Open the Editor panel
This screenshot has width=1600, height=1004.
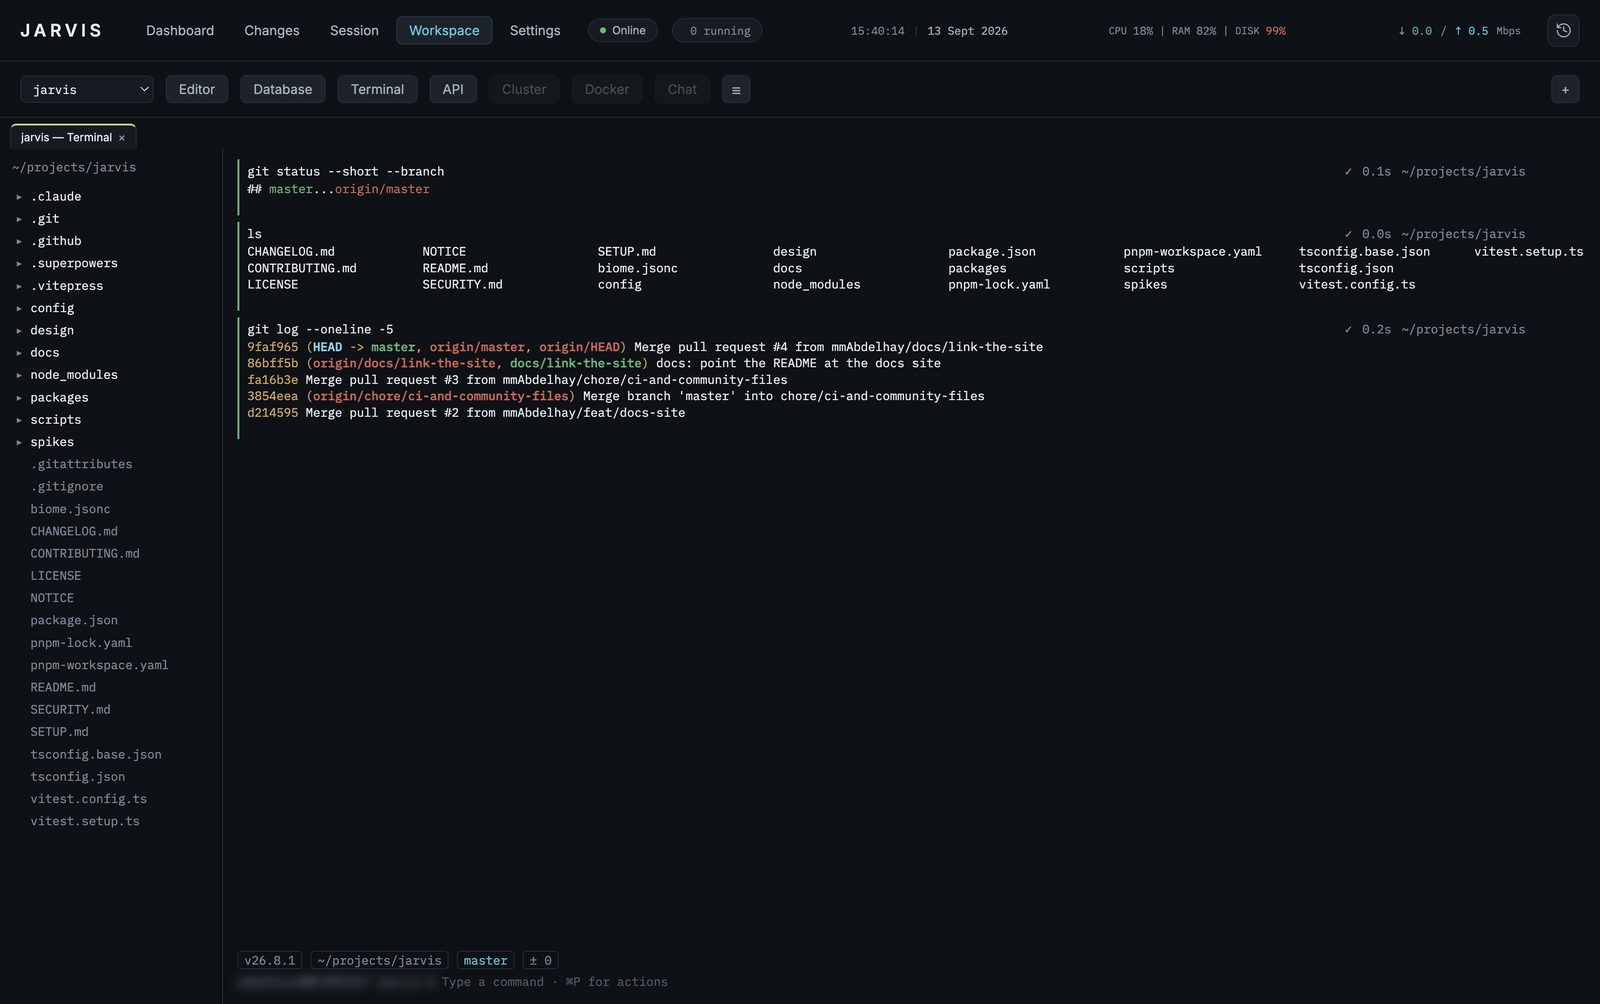click(x=197, y=90)
